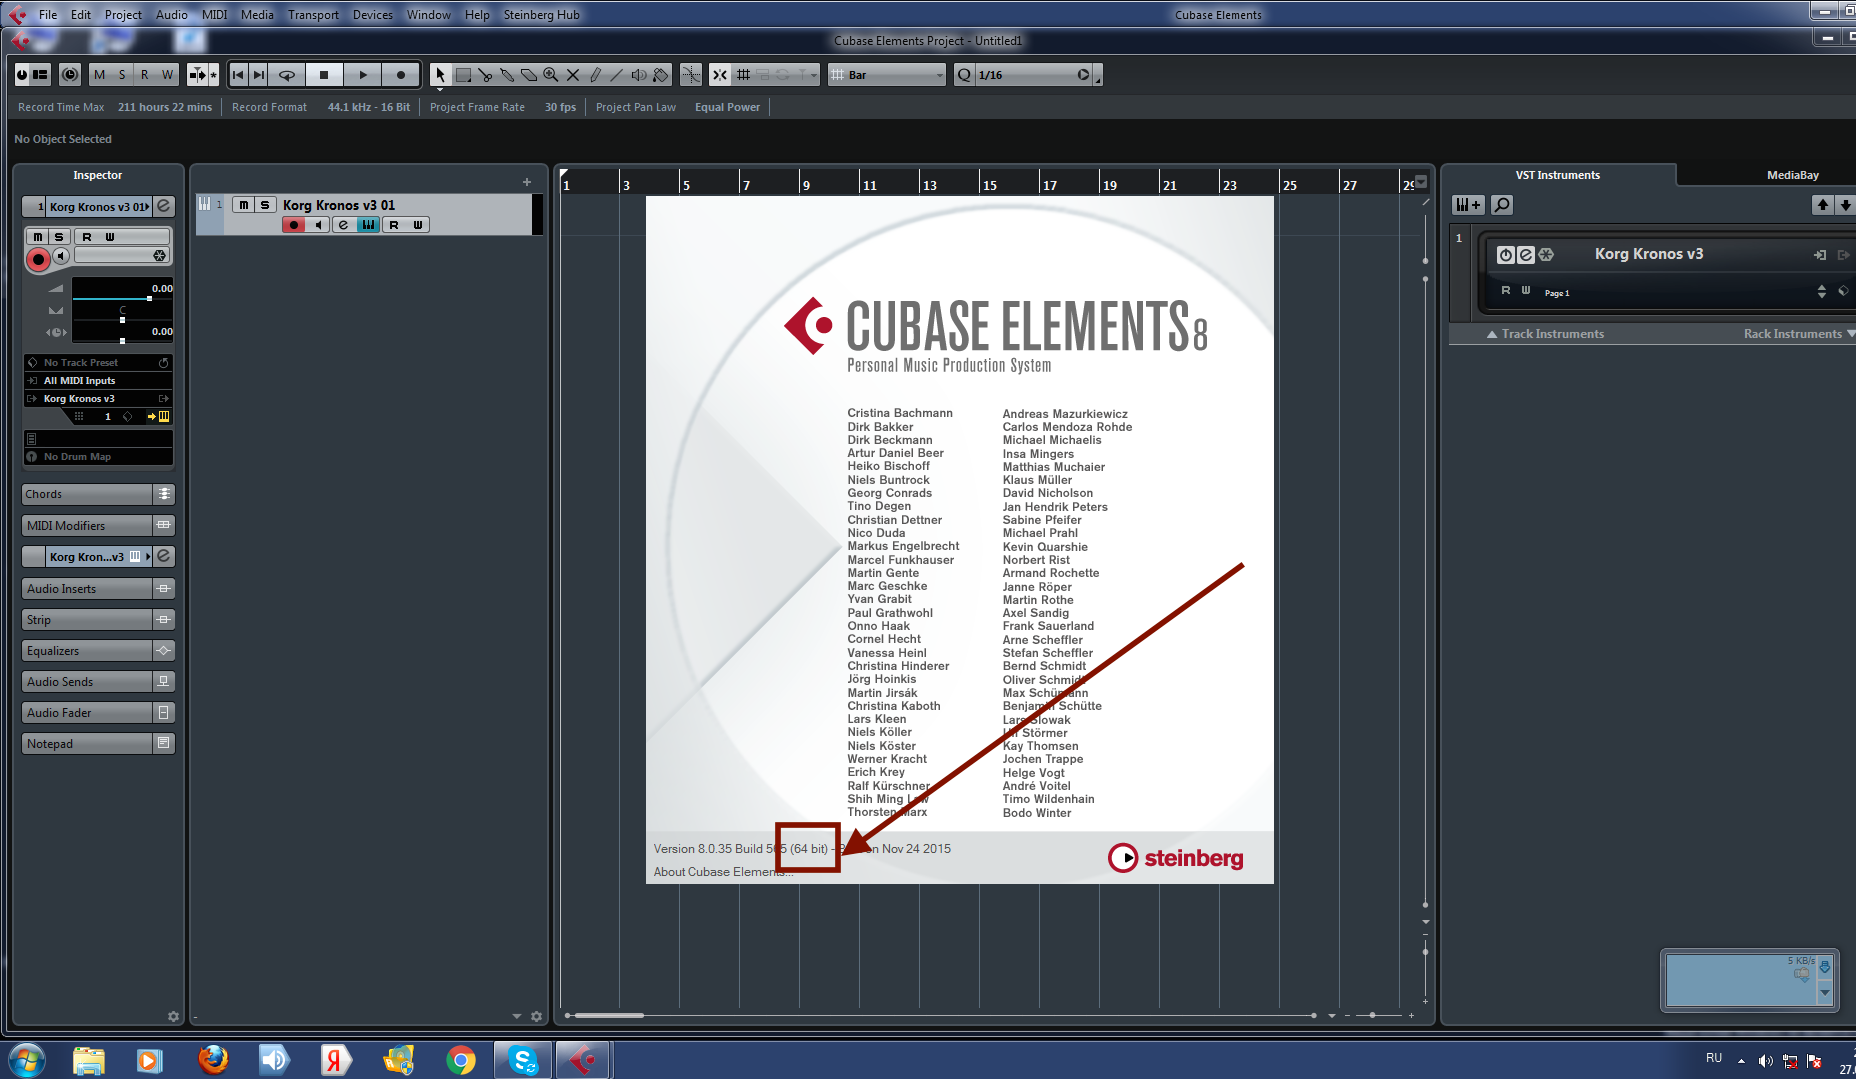The height and width of the screenshot is (1079, 1856).
Task: Expand the Equalizers inspector section
Action: click(98, 651)
